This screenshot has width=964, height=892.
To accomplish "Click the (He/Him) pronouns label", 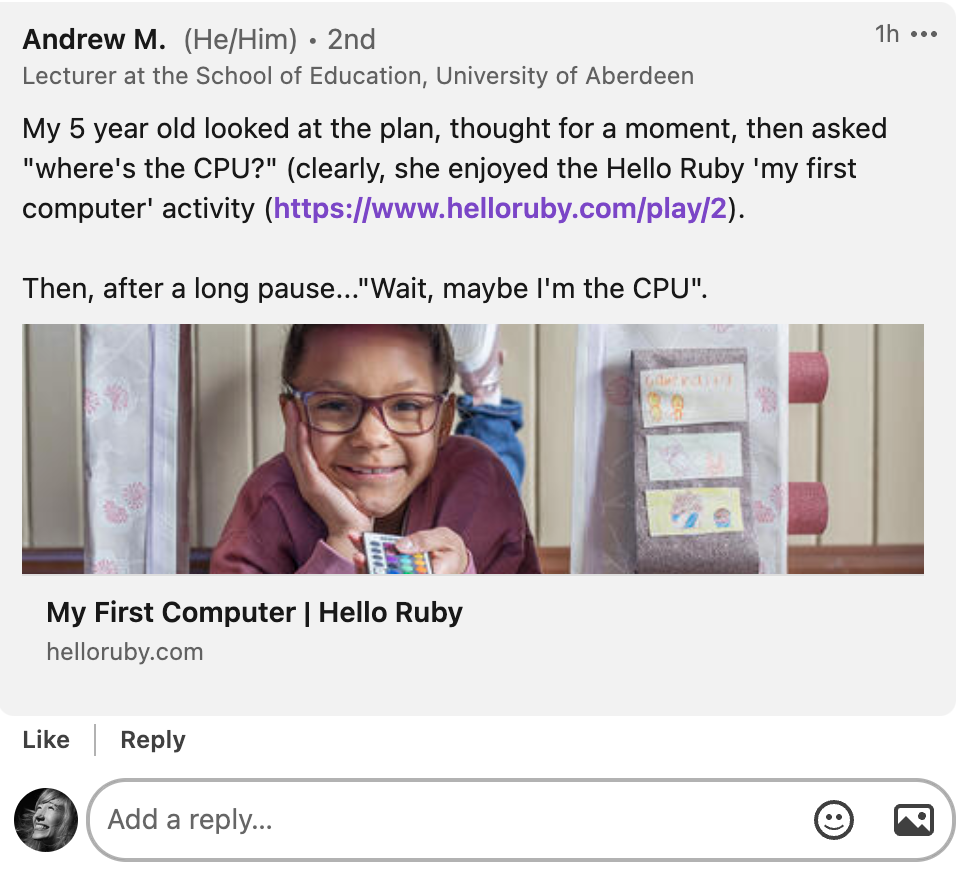I will [240, 40].
